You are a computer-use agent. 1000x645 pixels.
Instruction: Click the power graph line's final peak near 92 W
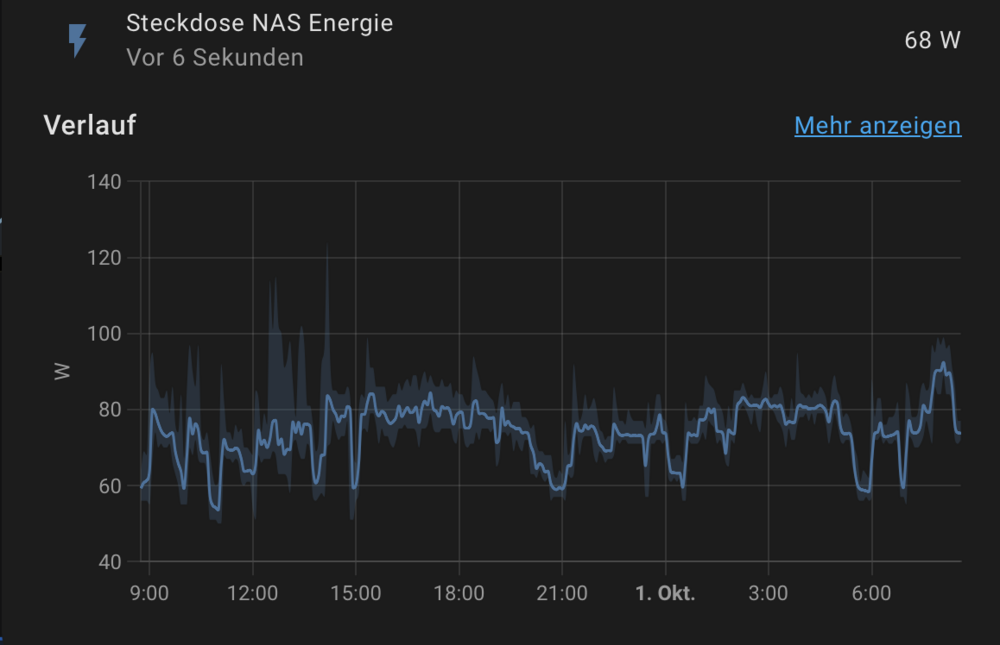(943, 364)
